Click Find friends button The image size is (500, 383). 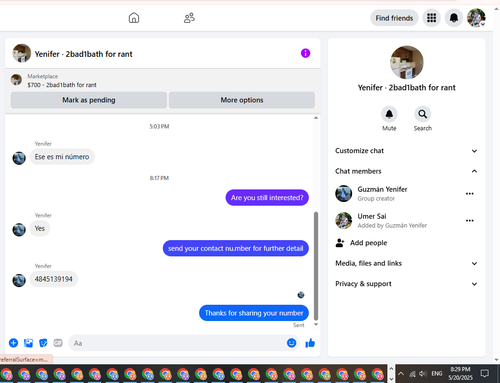pyautogui.click(x=394, y=18)
